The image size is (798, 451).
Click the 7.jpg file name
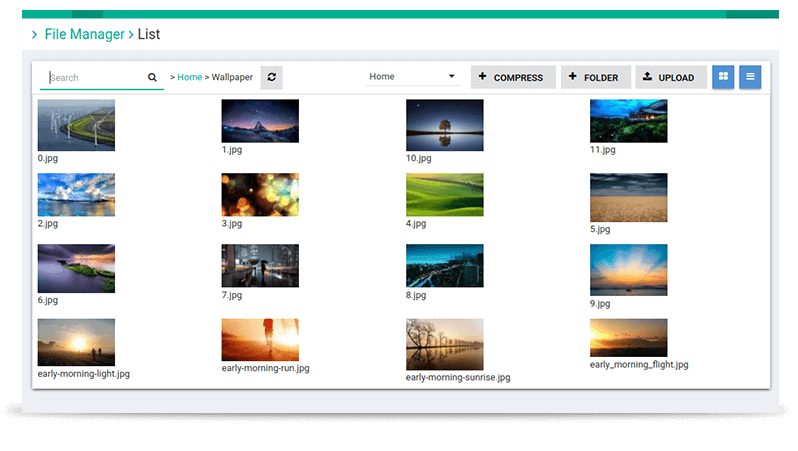[x=232, y=295]
